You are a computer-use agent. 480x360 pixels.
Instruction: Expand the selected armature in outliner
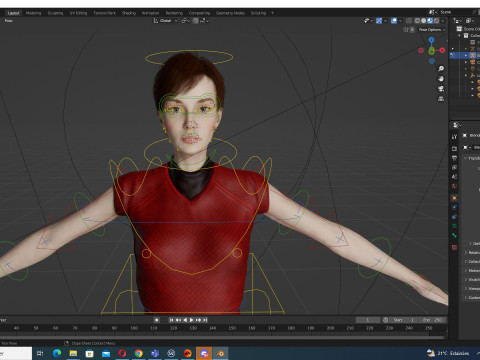pos(466,55)
